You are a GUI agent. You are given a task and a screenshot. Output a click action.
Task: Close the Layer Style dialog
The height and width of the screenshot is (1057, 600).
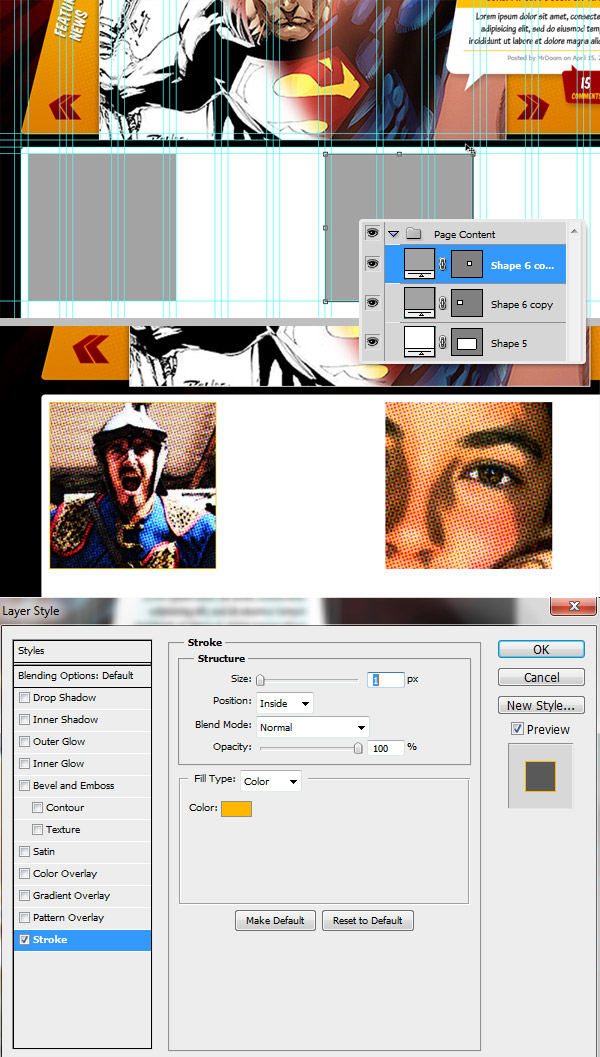[x=574, y=606]
